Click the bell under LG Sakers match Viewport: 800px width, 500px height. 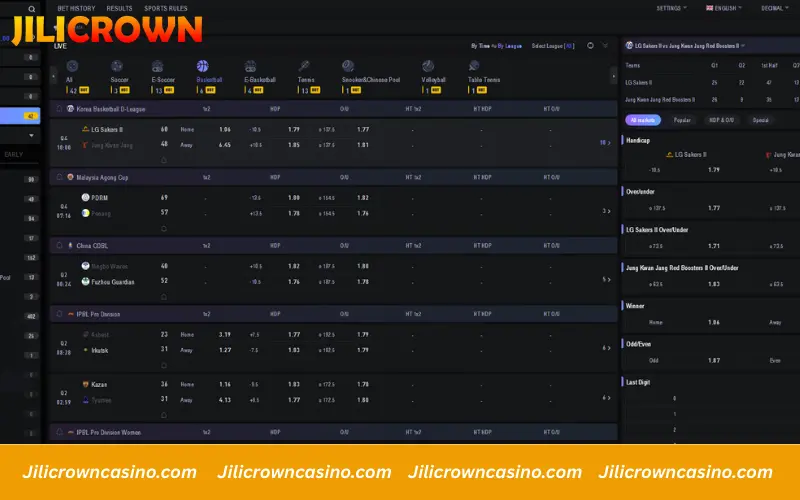[x=164, y=160]
